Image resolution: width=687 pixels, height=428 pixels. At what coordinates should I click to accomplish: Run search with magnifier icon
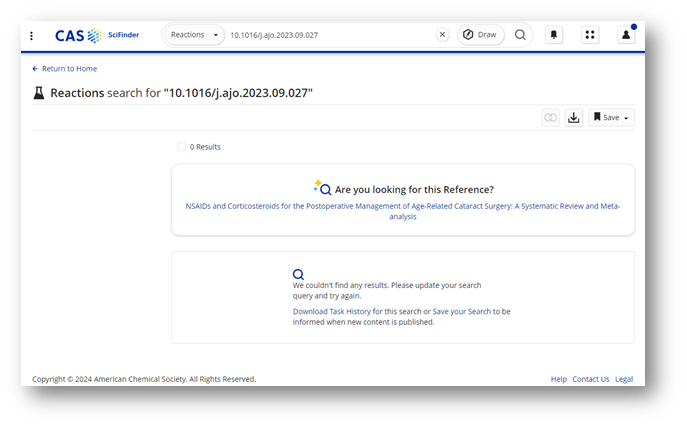(520, 35)
